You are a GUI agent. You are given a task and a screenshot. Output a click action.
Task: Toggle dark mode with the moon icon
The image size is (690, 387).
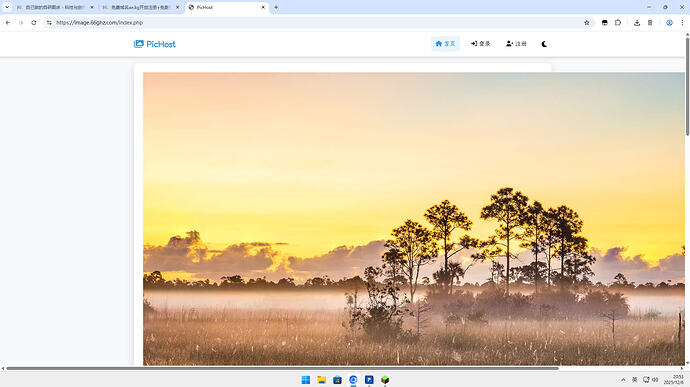click(x=544, y=44)
